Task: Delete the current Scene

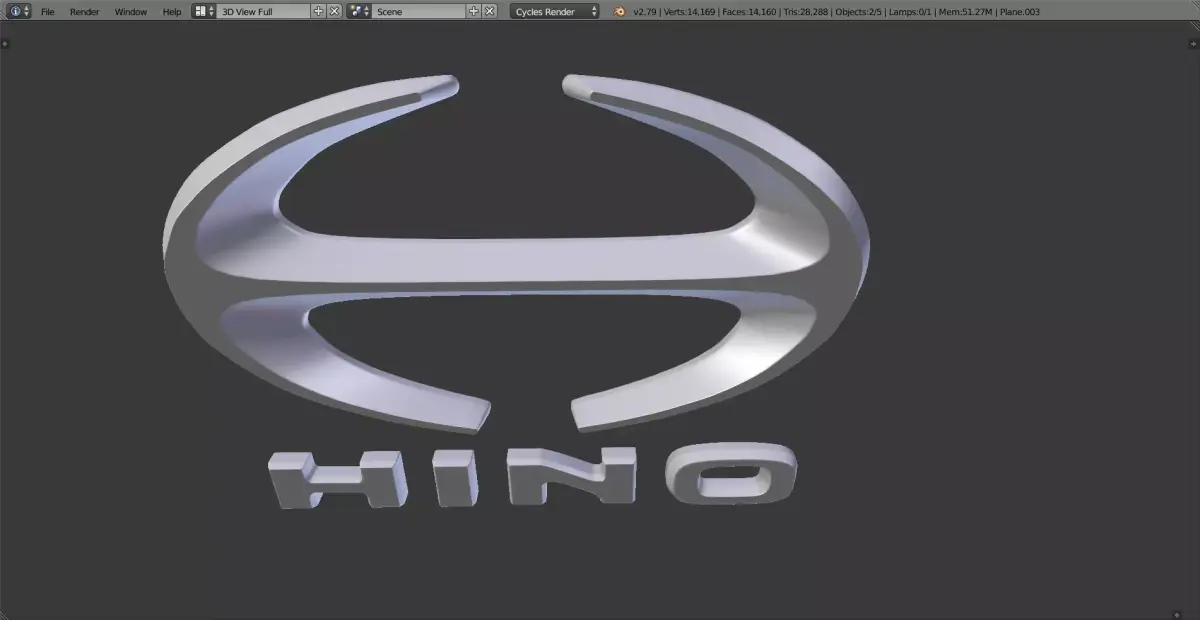Action: (x=489, y=11)
